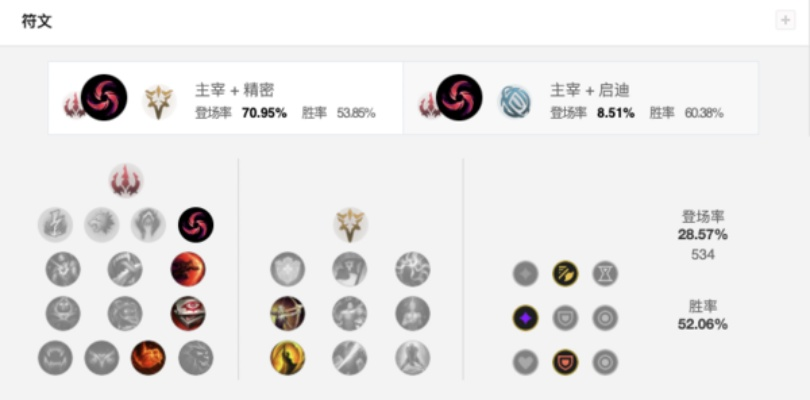
Task: Click the 52.06% win rate value
Action: pos(703,325)
